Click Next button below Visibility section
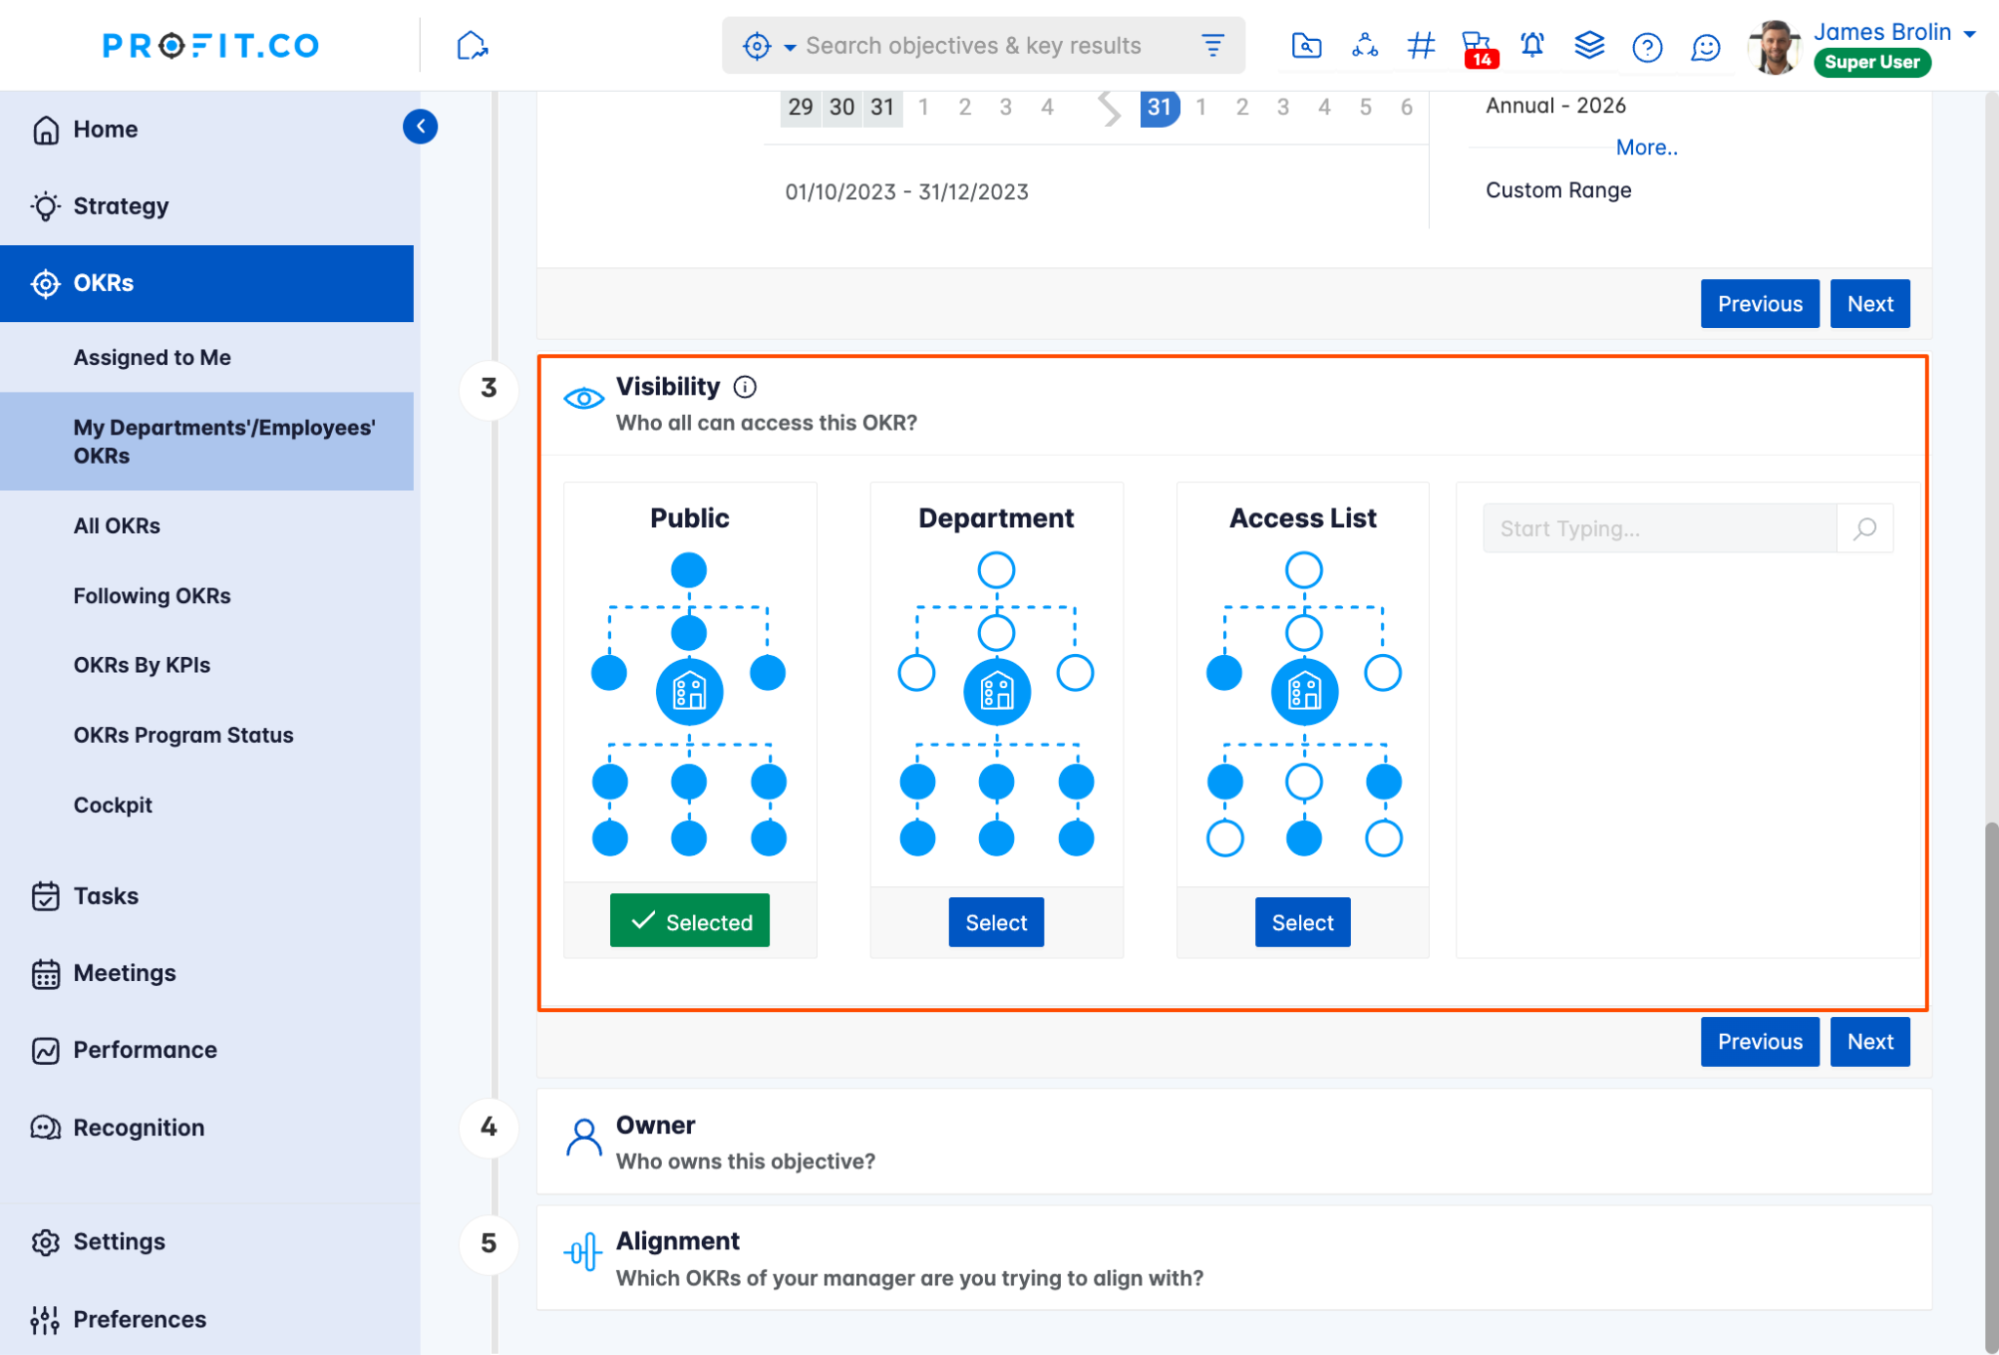 pos(1869,1042)
